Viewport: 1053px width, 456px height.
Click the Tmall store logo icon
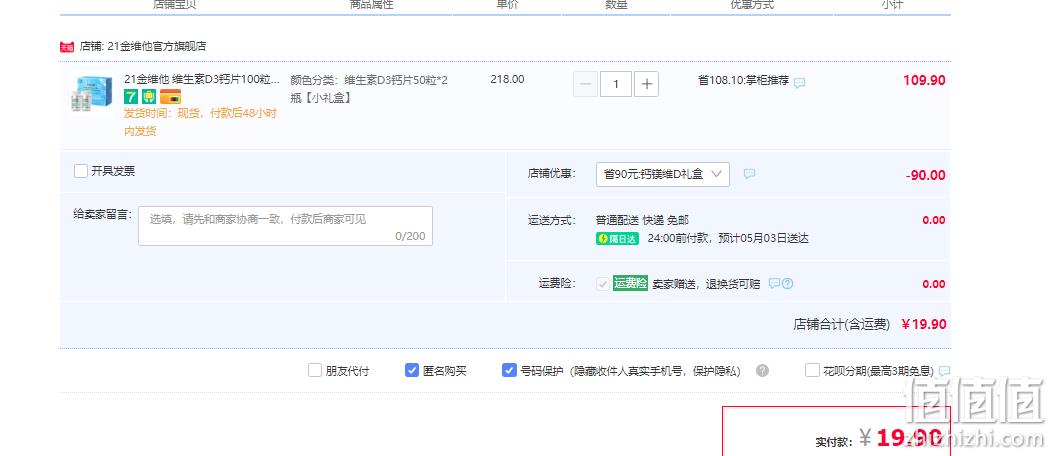click(66, 46)
